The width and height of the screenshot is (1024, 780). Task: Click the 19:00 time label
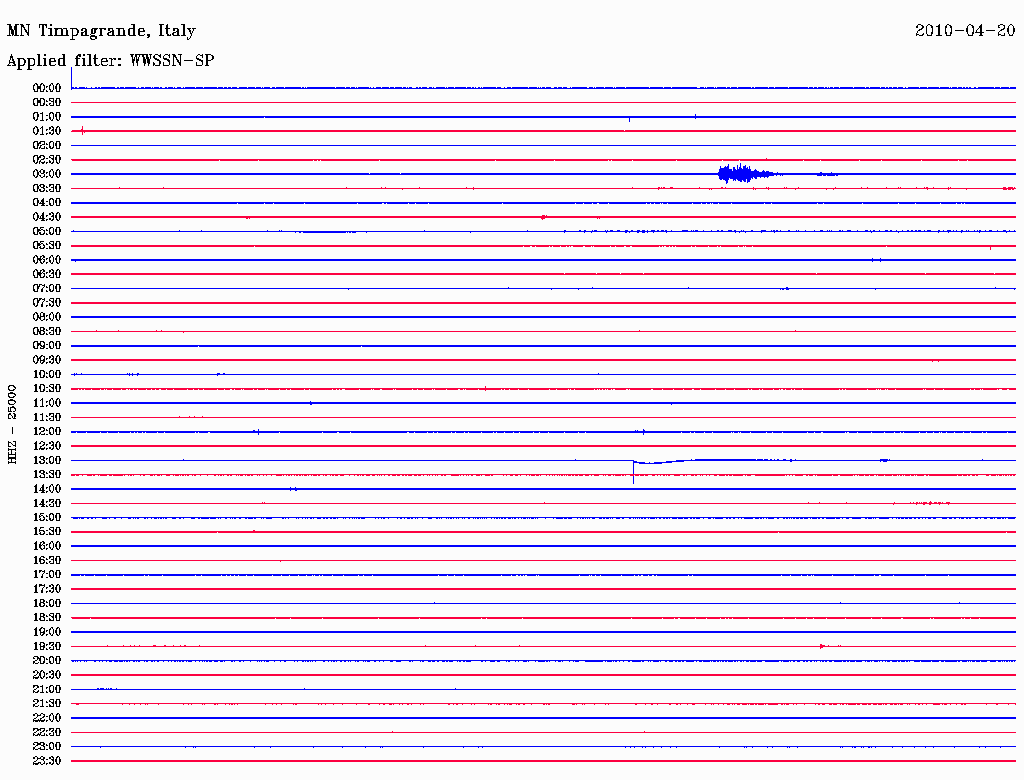[x=47, y=632]
